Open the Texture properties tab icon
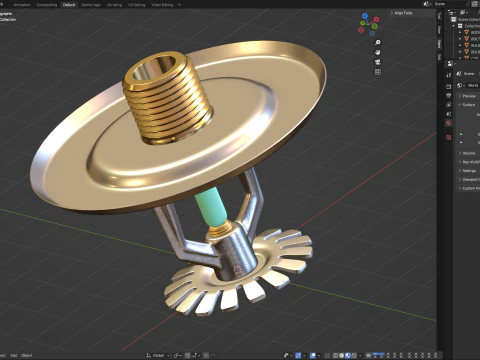This screenshot has height=360, width=480. coord(449,137)
